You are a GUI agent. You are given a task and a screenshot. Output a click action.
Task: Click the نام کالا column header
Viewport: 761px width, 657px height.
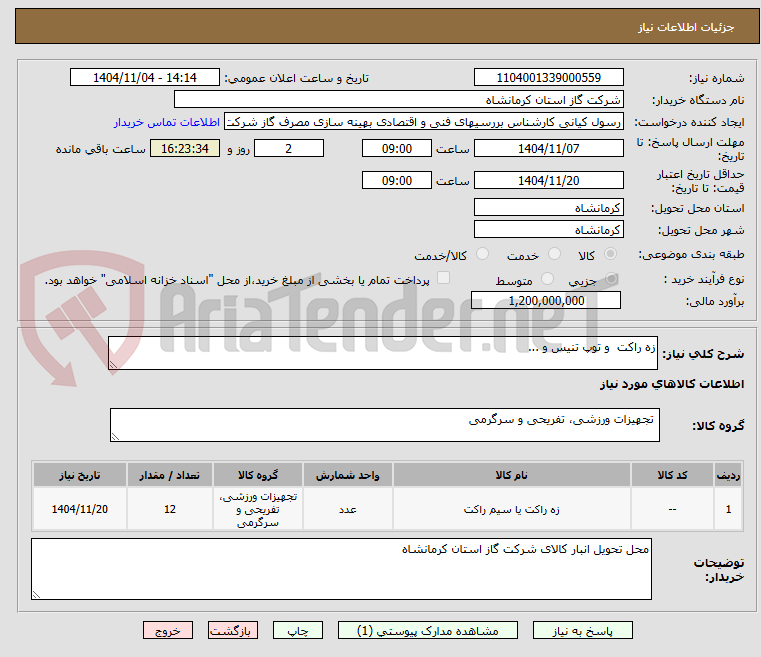(512, 475)
